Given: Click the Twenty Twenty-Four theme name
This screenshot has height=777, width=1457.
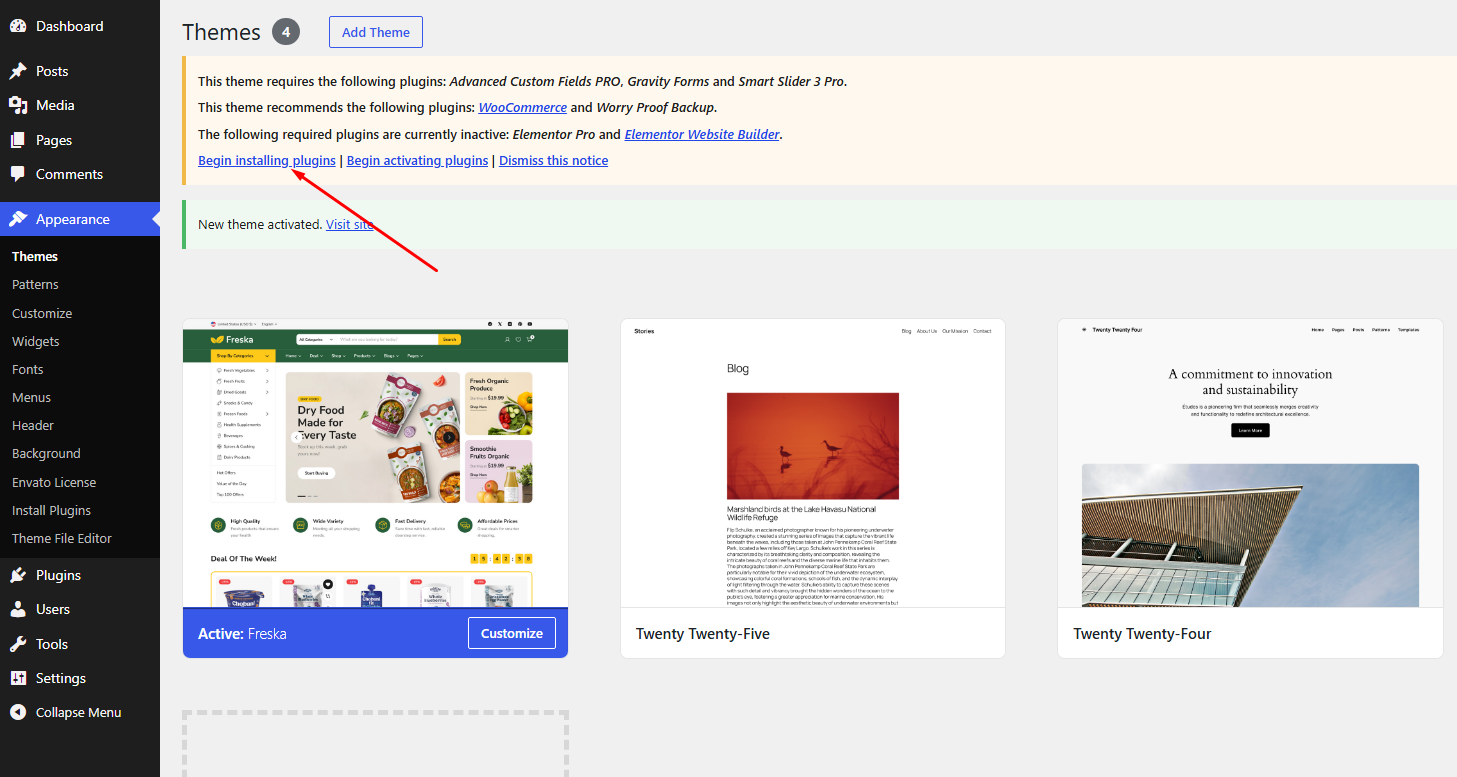Looking at the screenshot, I should (1142, 633).
